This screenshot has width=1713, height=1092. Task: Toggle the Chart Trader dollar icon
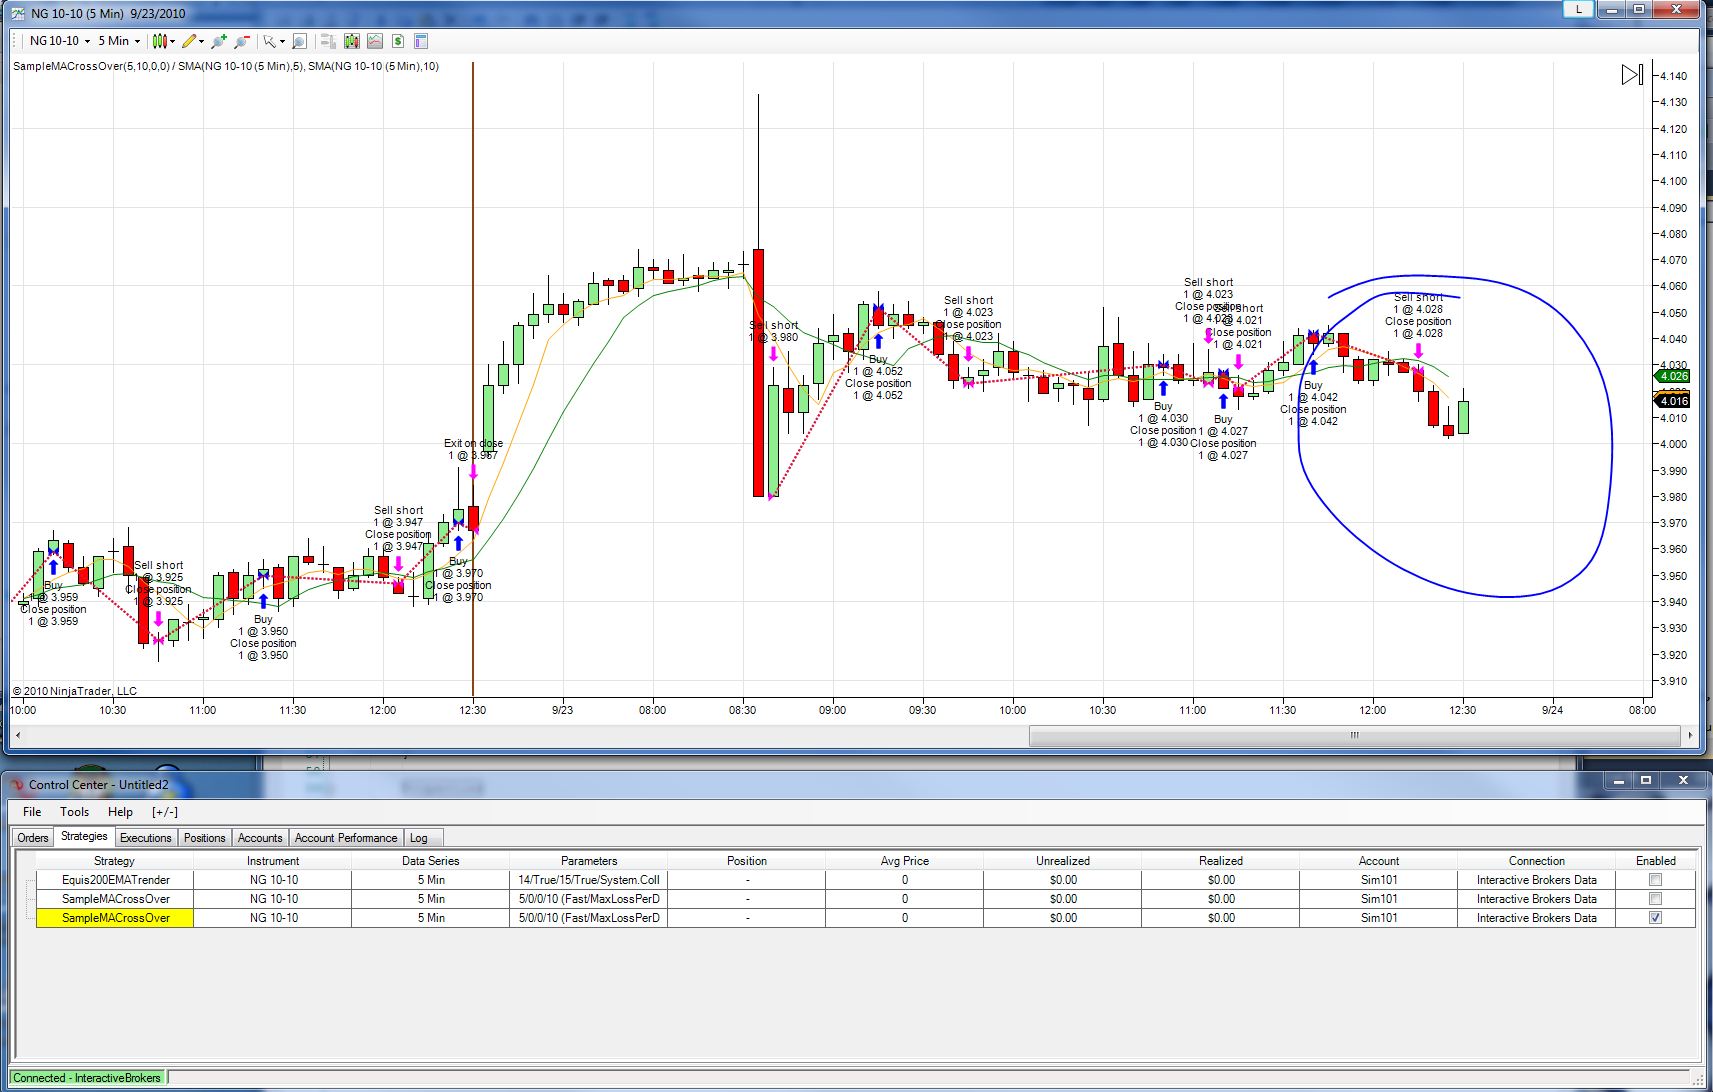point(398,41)
